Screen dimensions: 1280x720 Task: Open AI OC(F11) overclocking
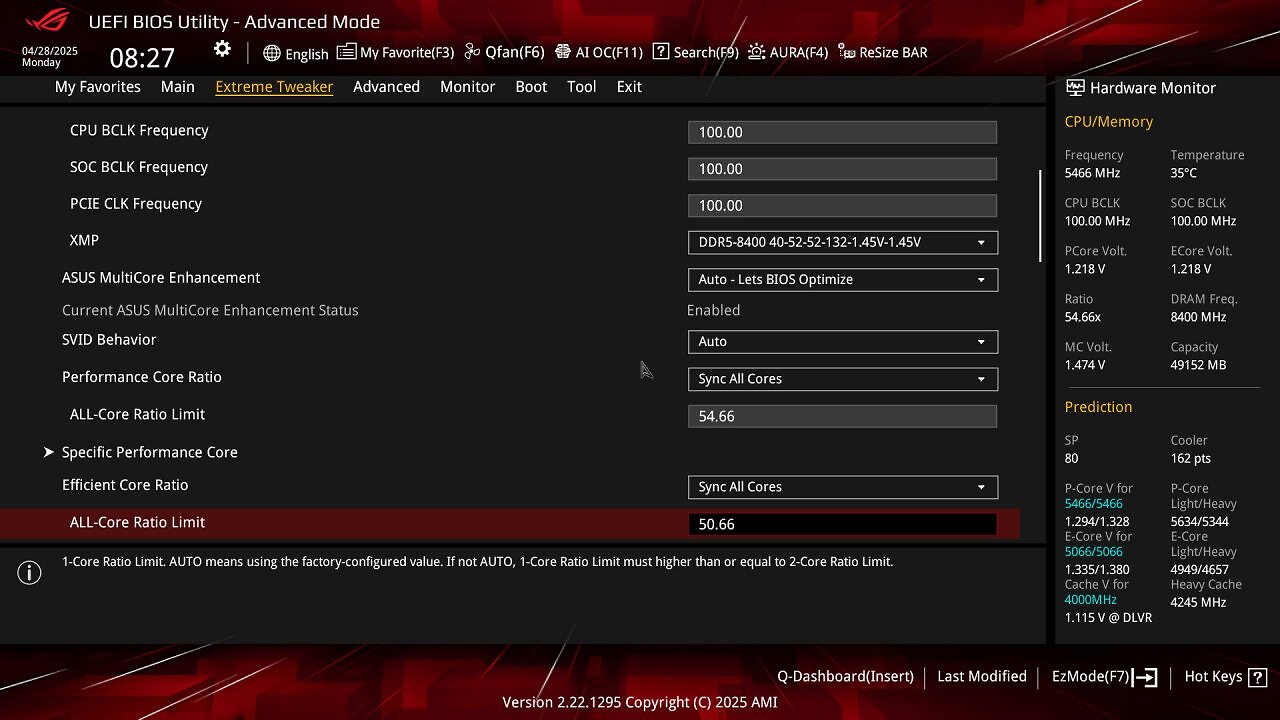599,52
